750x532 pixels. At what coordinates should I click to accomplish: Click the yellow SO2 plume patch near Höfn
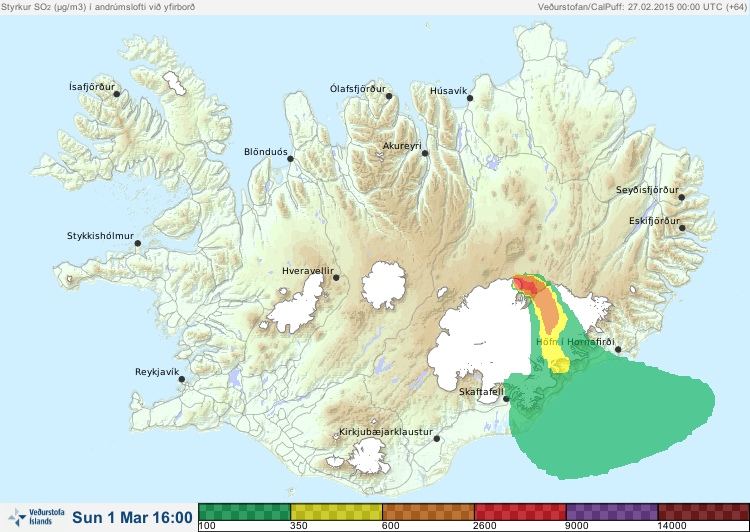coord(558,364)
